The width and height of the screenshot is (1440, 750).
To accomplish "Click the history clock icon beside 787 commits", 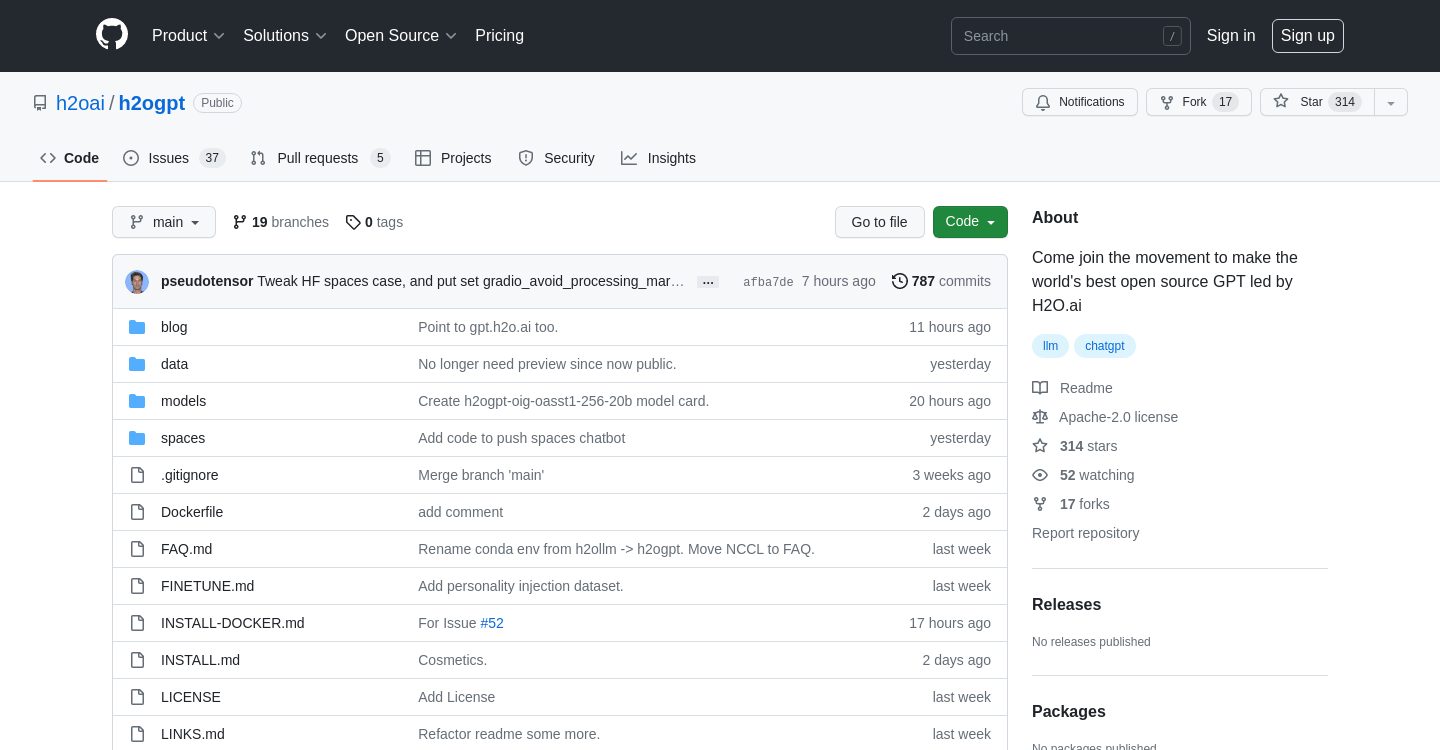I will (900, 281).
